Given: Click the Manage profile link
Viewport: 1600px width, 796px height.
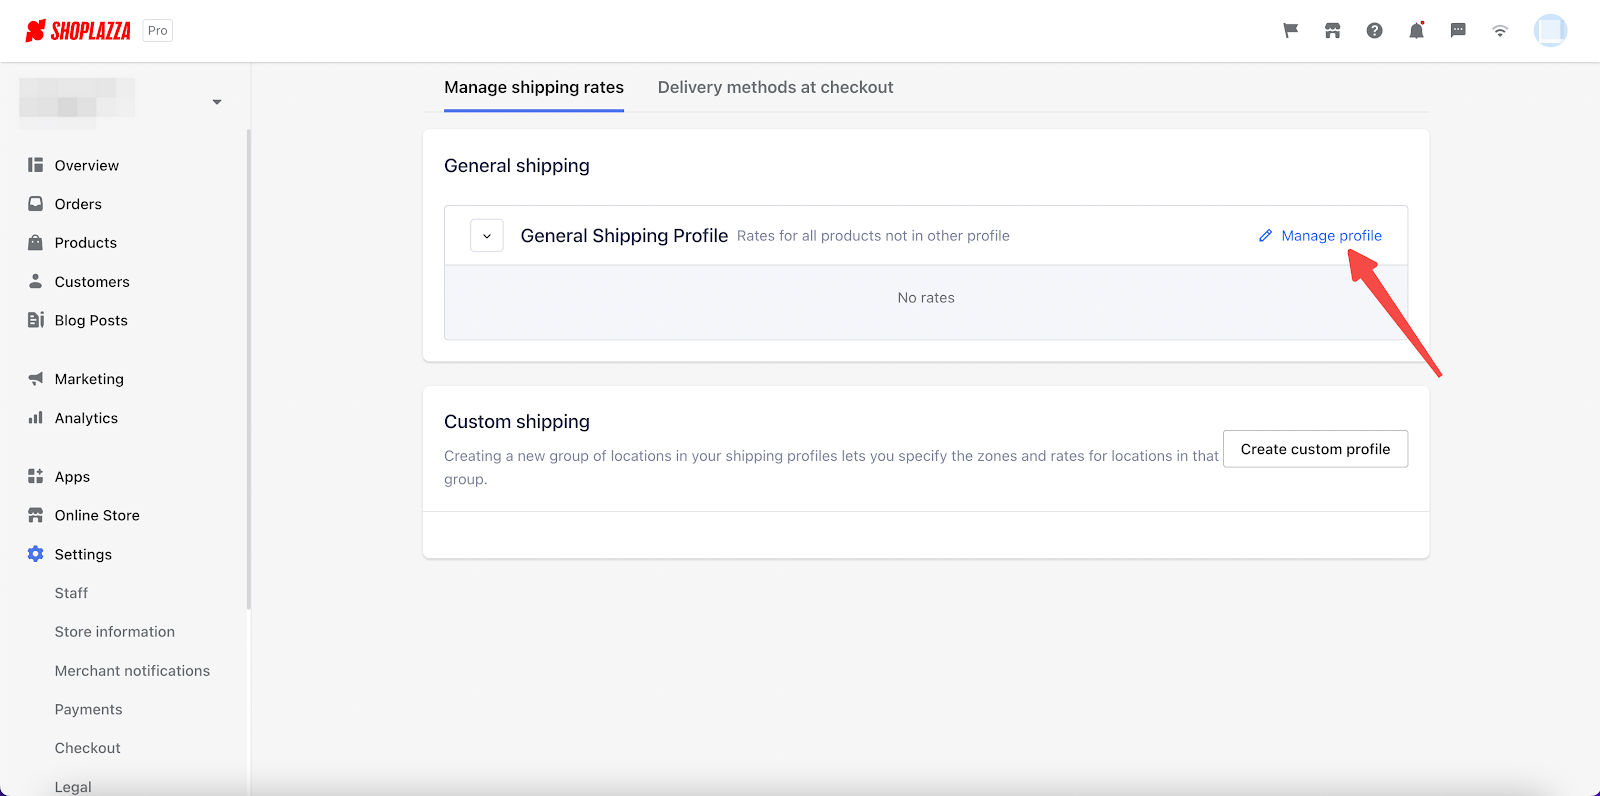Looking at the screenshot, I should tap(1331, 236).
